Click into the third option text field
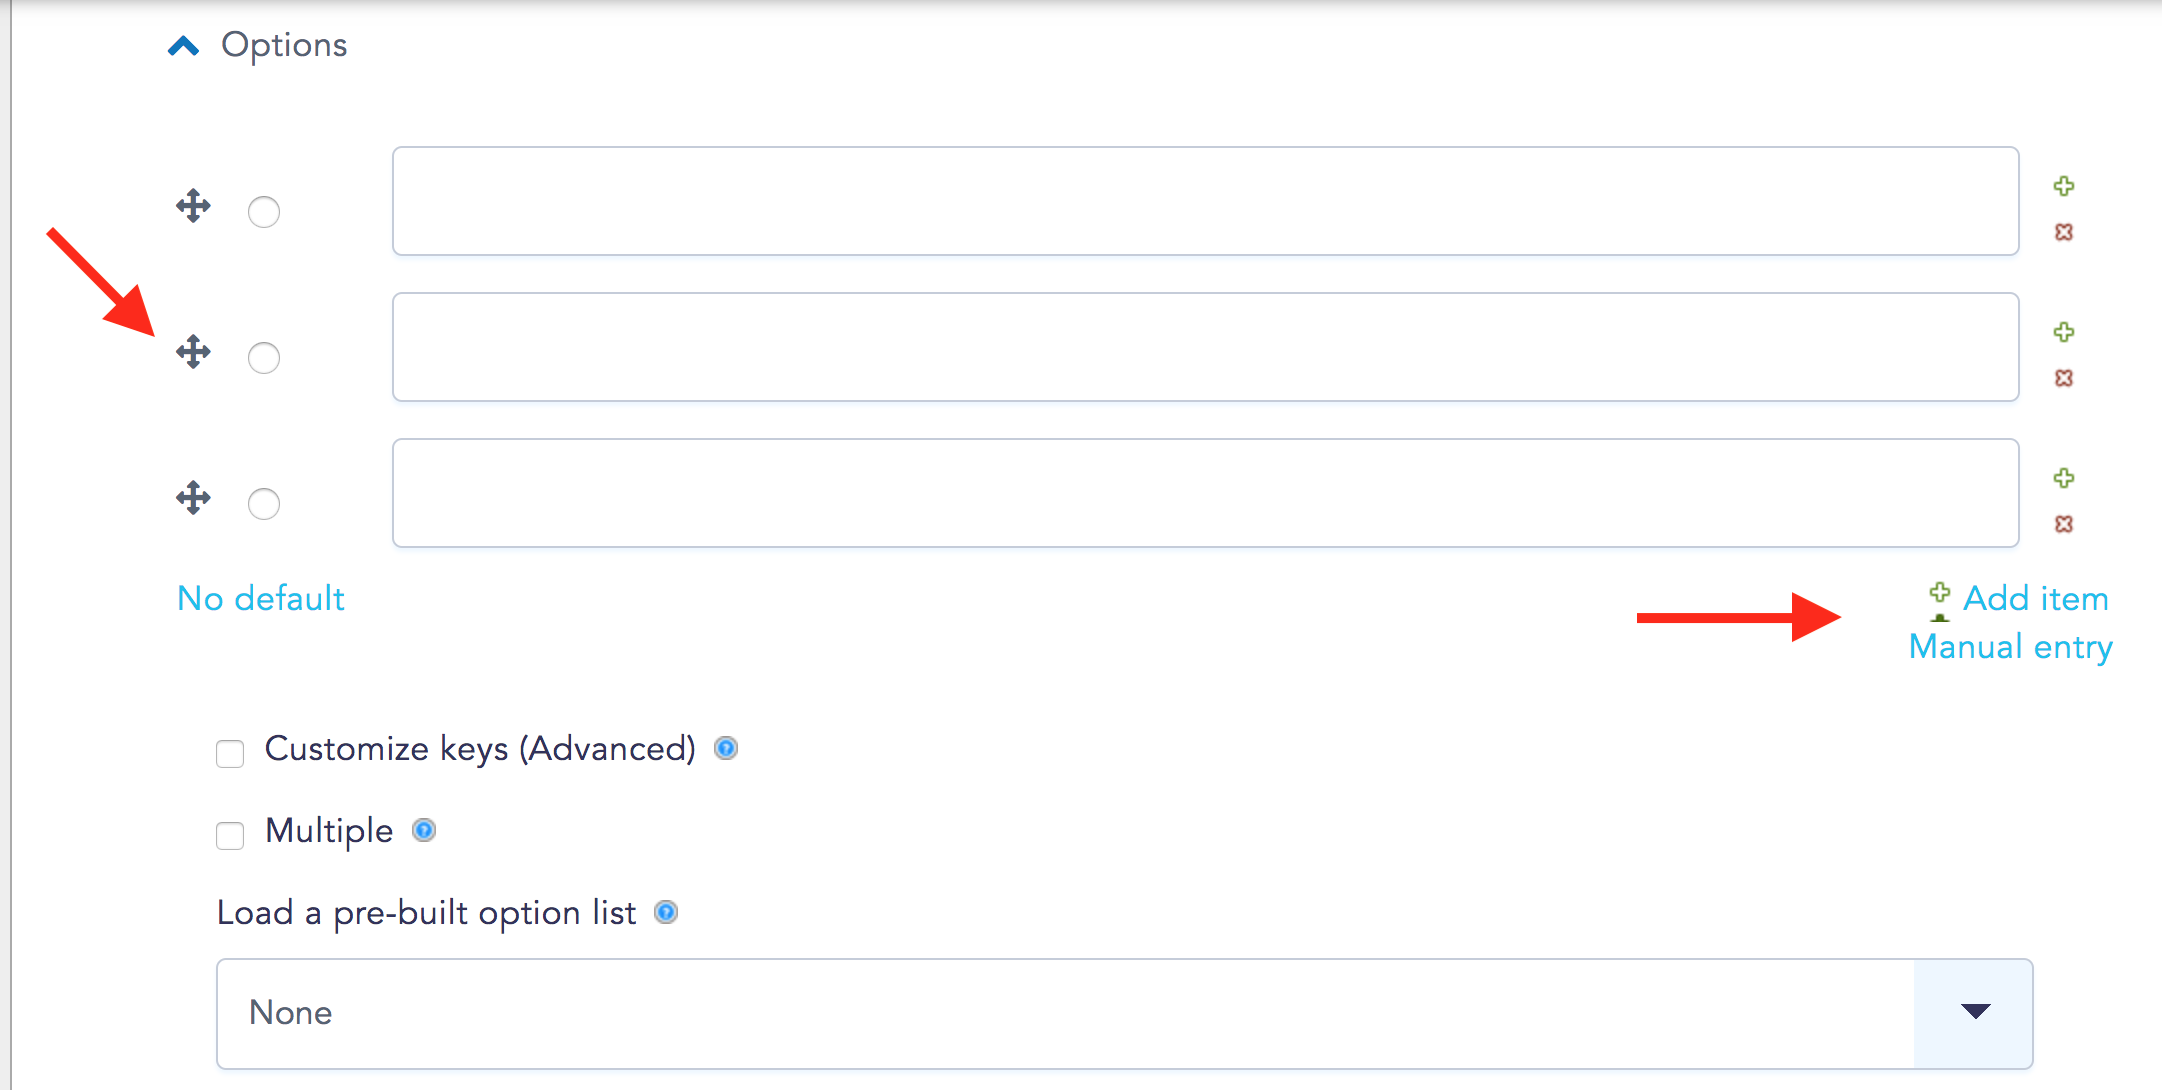Screen dimensions: 2162x1090 point(1206,493)
